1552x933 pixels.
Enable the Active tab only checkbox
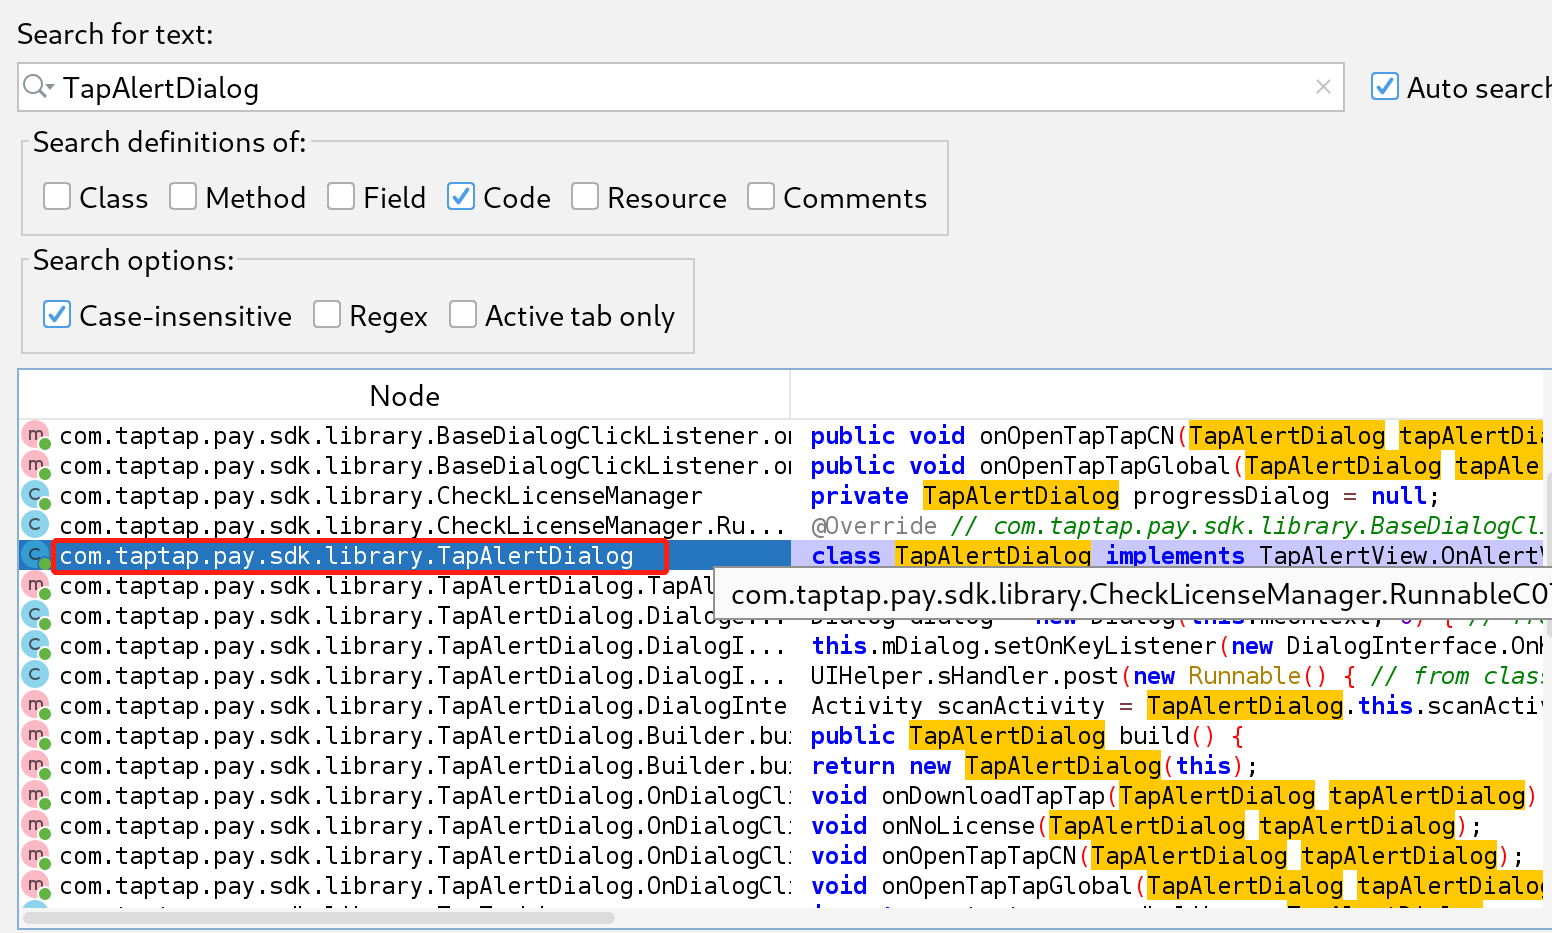coord(463,315)
